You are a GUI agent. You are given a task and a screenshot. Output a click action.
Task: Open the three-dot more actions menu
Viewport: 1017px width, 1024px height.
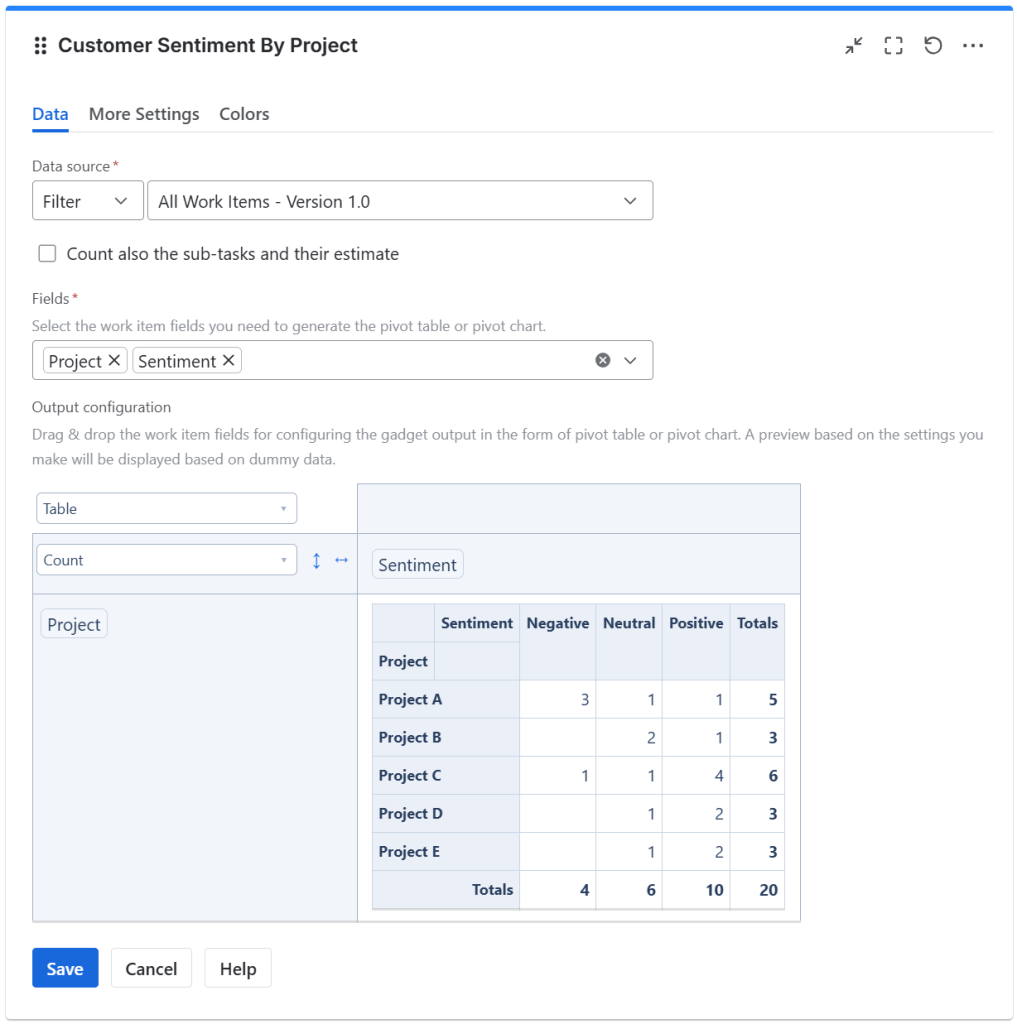point(973,46)
